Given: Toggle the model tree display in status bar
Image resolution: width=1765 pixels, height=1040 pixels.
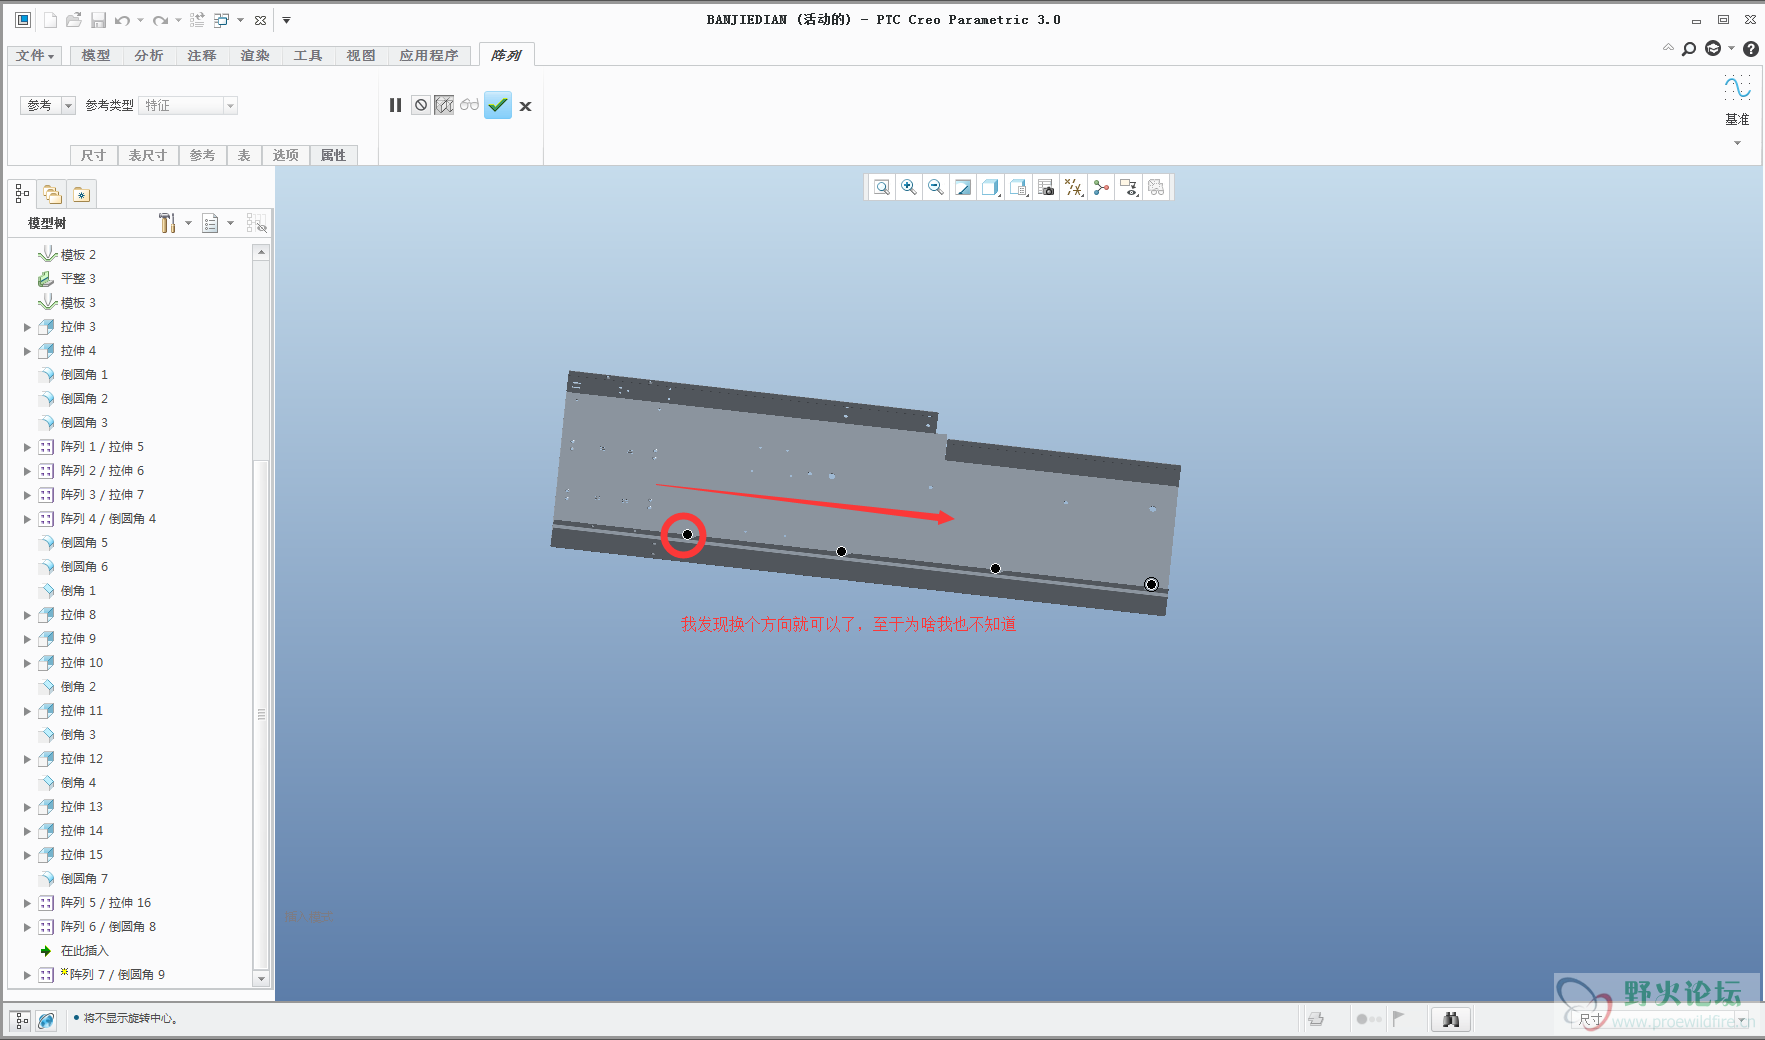Looking at the screenshot, I should pos(21,1020).
